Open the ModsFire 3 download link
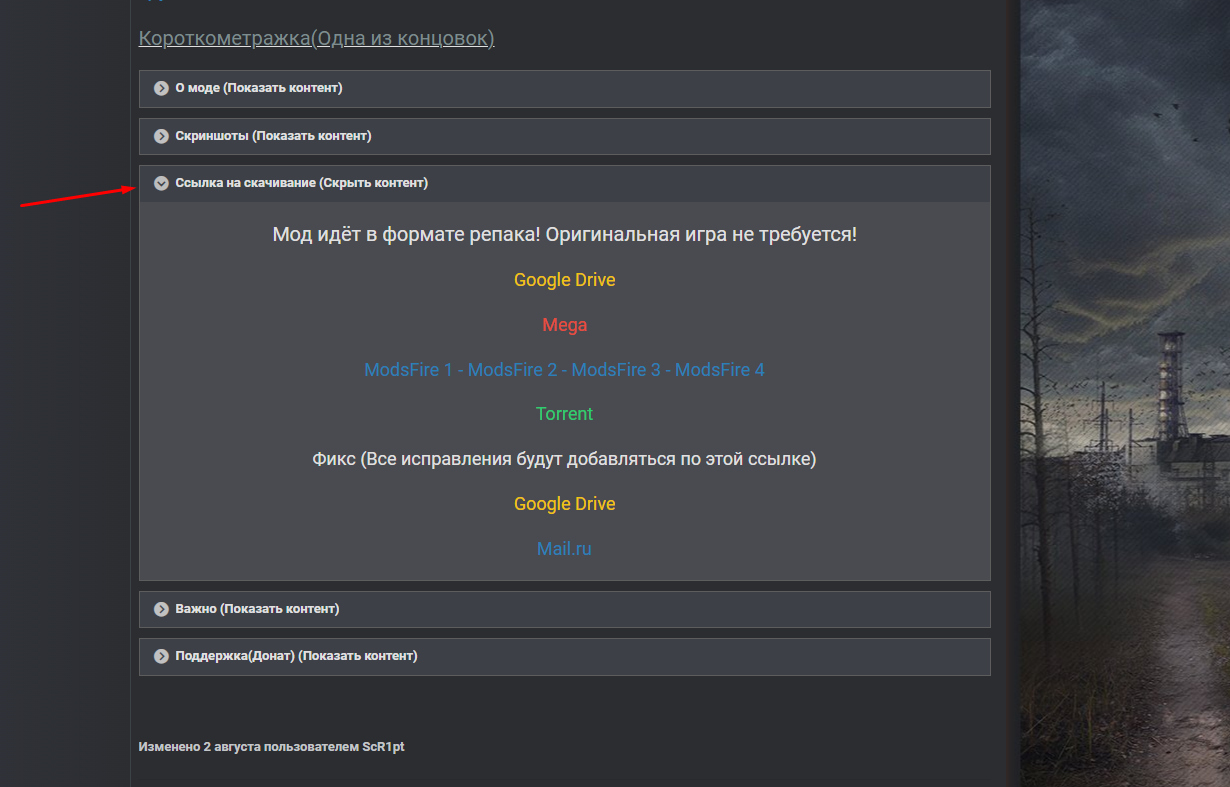 616,370
